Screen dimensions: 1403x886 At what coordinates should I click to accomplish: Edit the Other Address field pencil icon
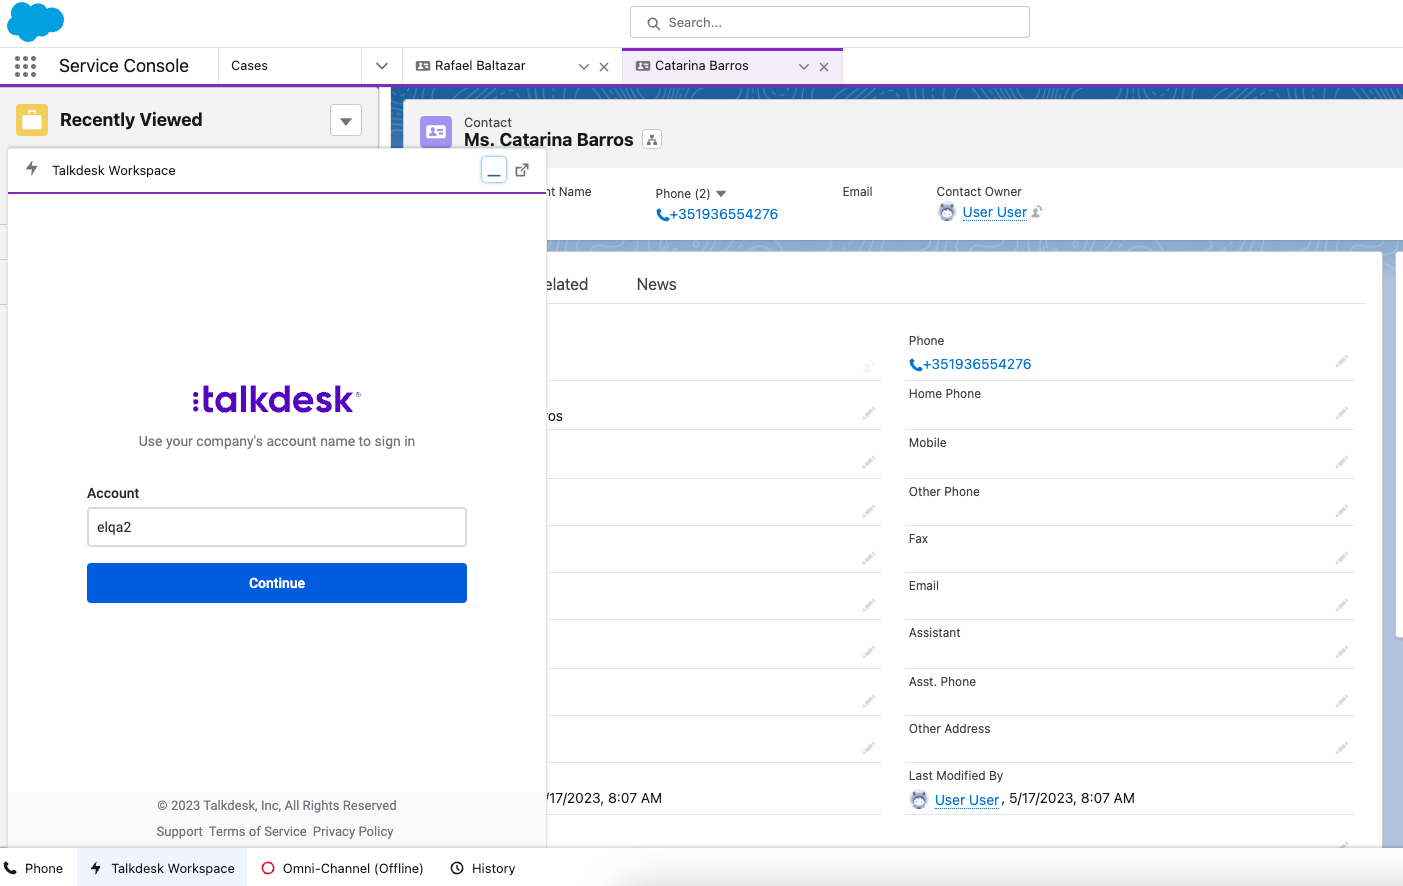1342,748
